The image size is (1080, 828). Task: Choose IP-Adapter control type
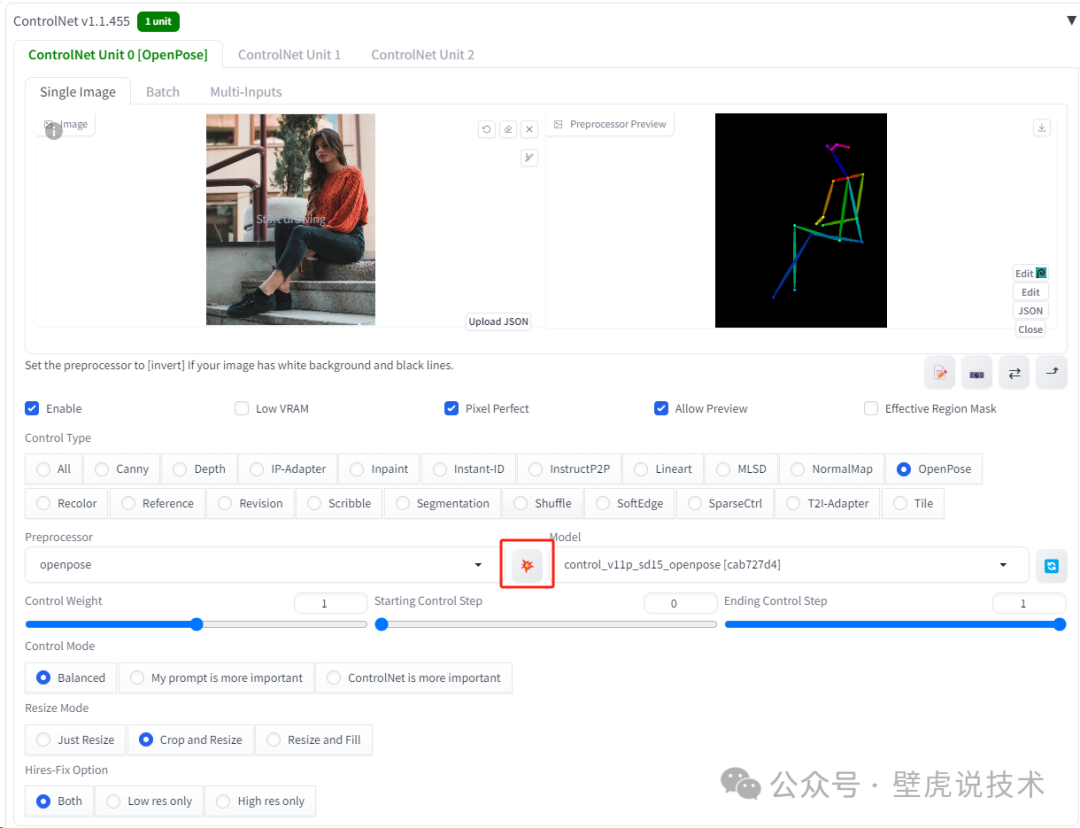(287, 469)
